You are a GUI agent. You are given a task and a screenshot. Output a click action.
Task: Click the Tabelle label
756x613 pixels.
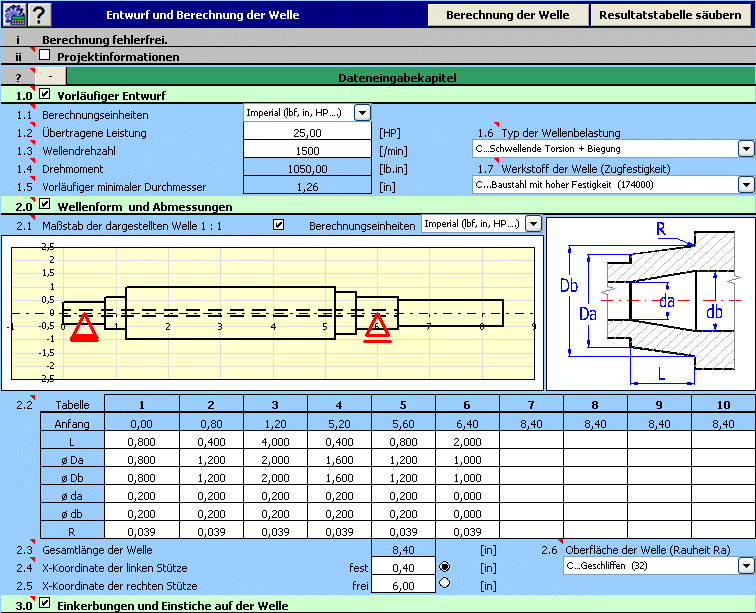[72, 405]
